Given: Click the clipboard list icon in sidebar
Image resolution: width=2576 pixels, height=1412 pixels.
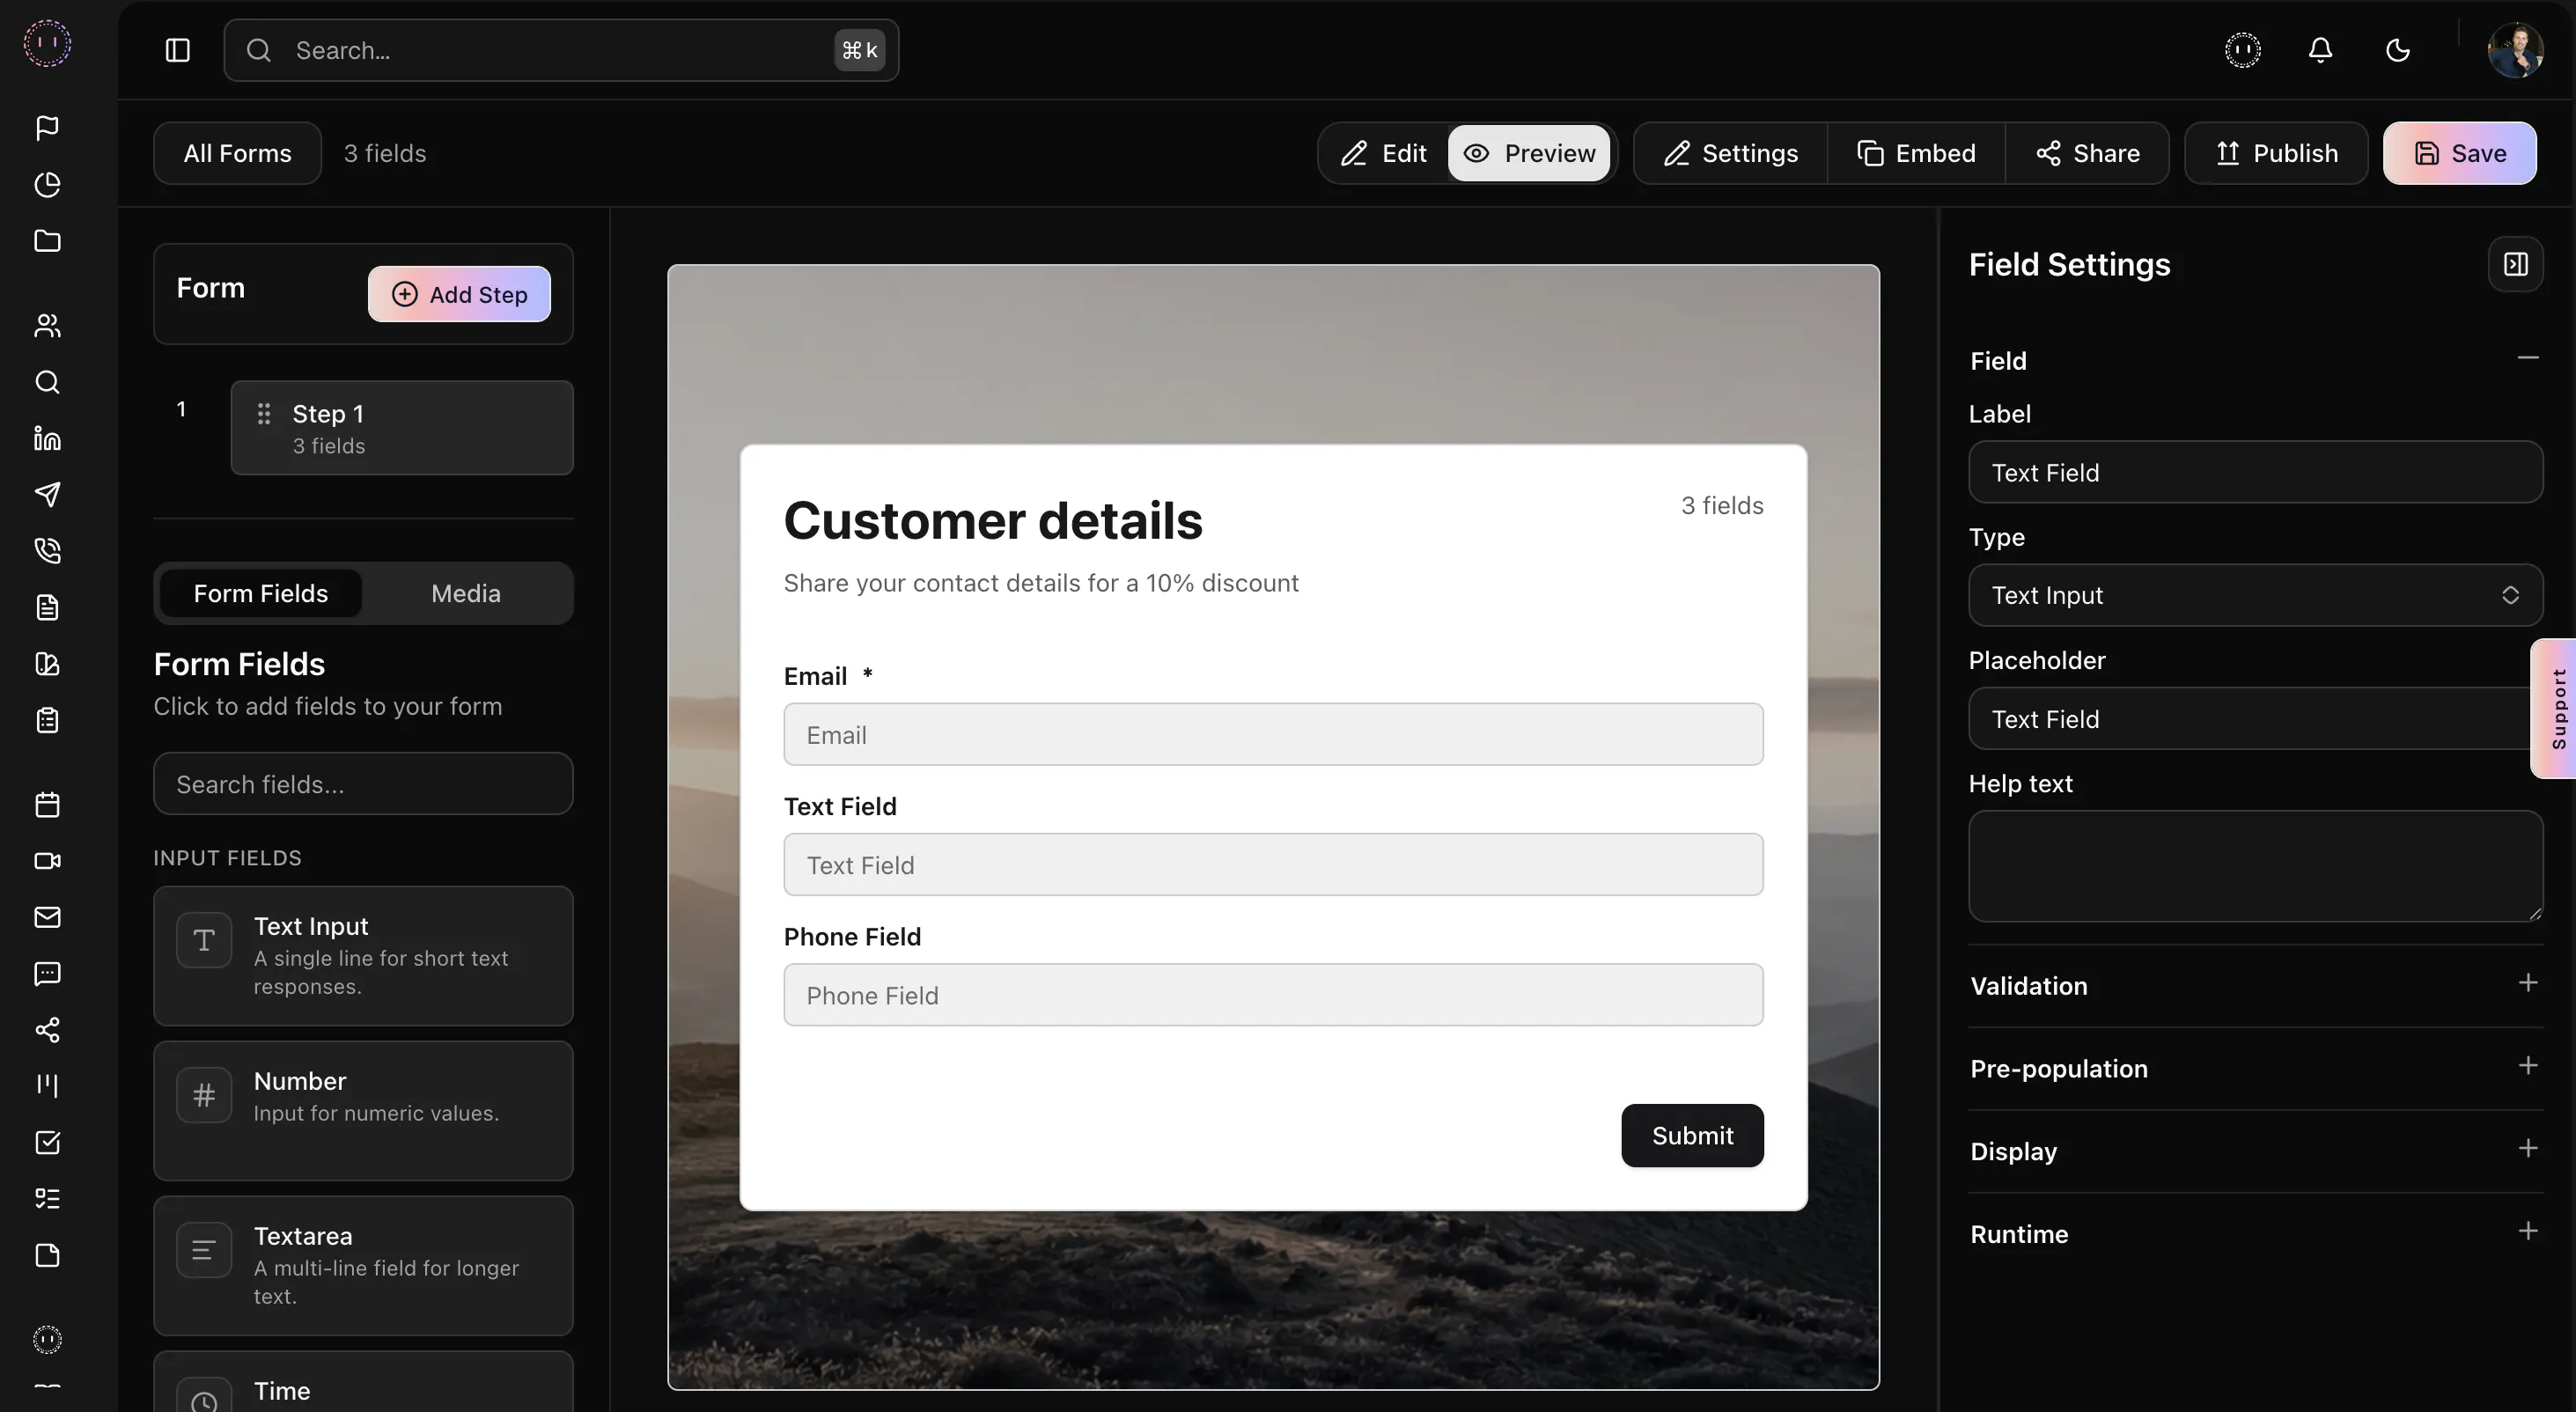Looking at the screenshot, I should (x=47, y=720).
